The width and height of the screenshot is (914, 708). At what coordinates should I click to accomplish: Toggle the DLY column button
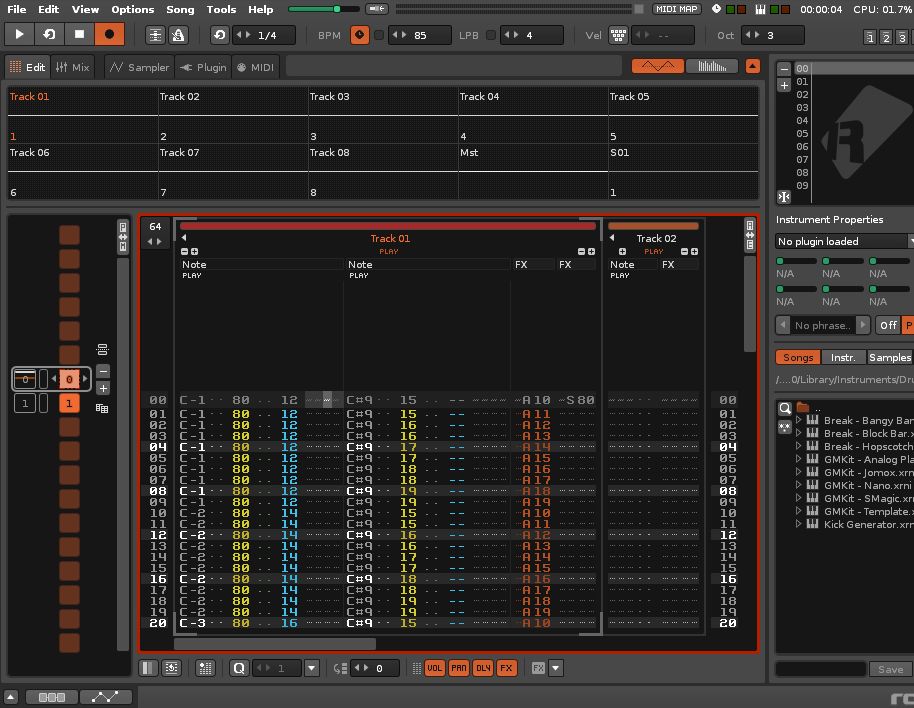click(x=483, y=668)
